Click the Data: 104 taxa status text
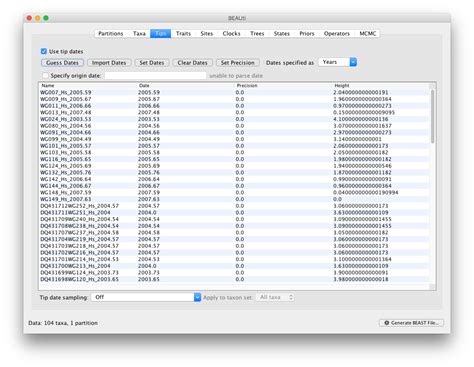474x367 pixels. (x=63, y=323)
